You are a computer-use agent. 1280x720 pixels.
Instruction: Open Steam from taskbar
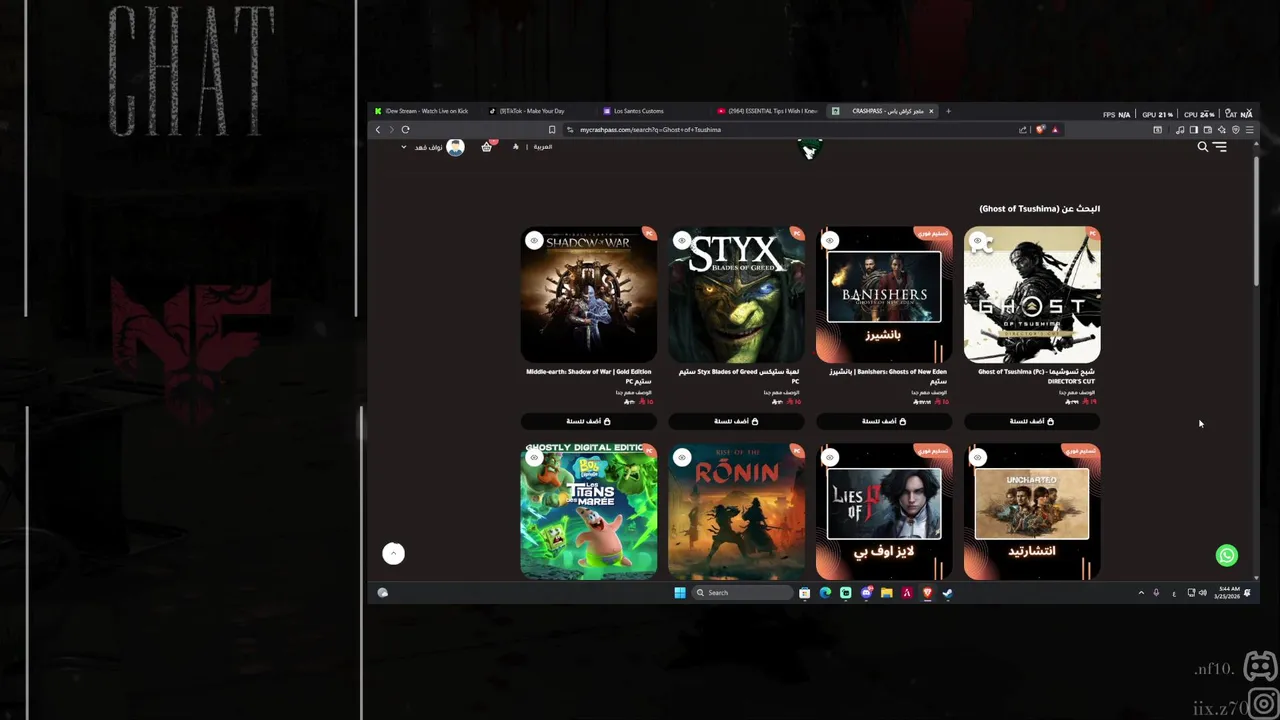pos(947,593)
